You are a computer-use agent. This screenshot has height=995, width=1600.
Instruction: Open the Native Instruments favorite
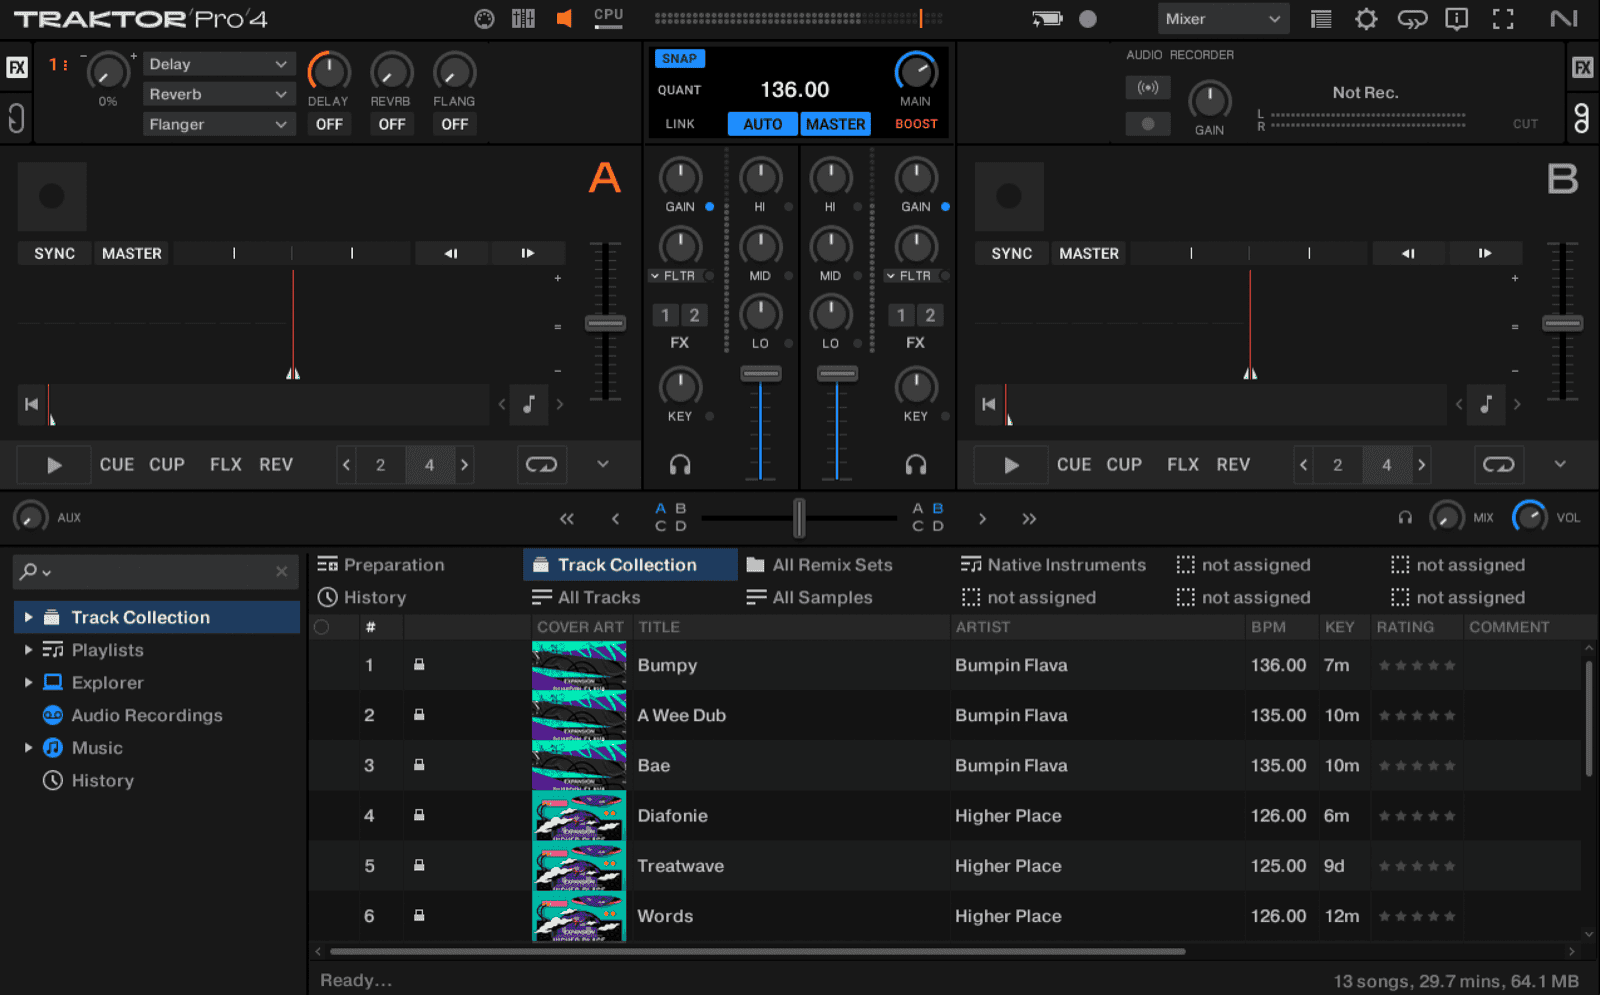tap(1053, 565)
